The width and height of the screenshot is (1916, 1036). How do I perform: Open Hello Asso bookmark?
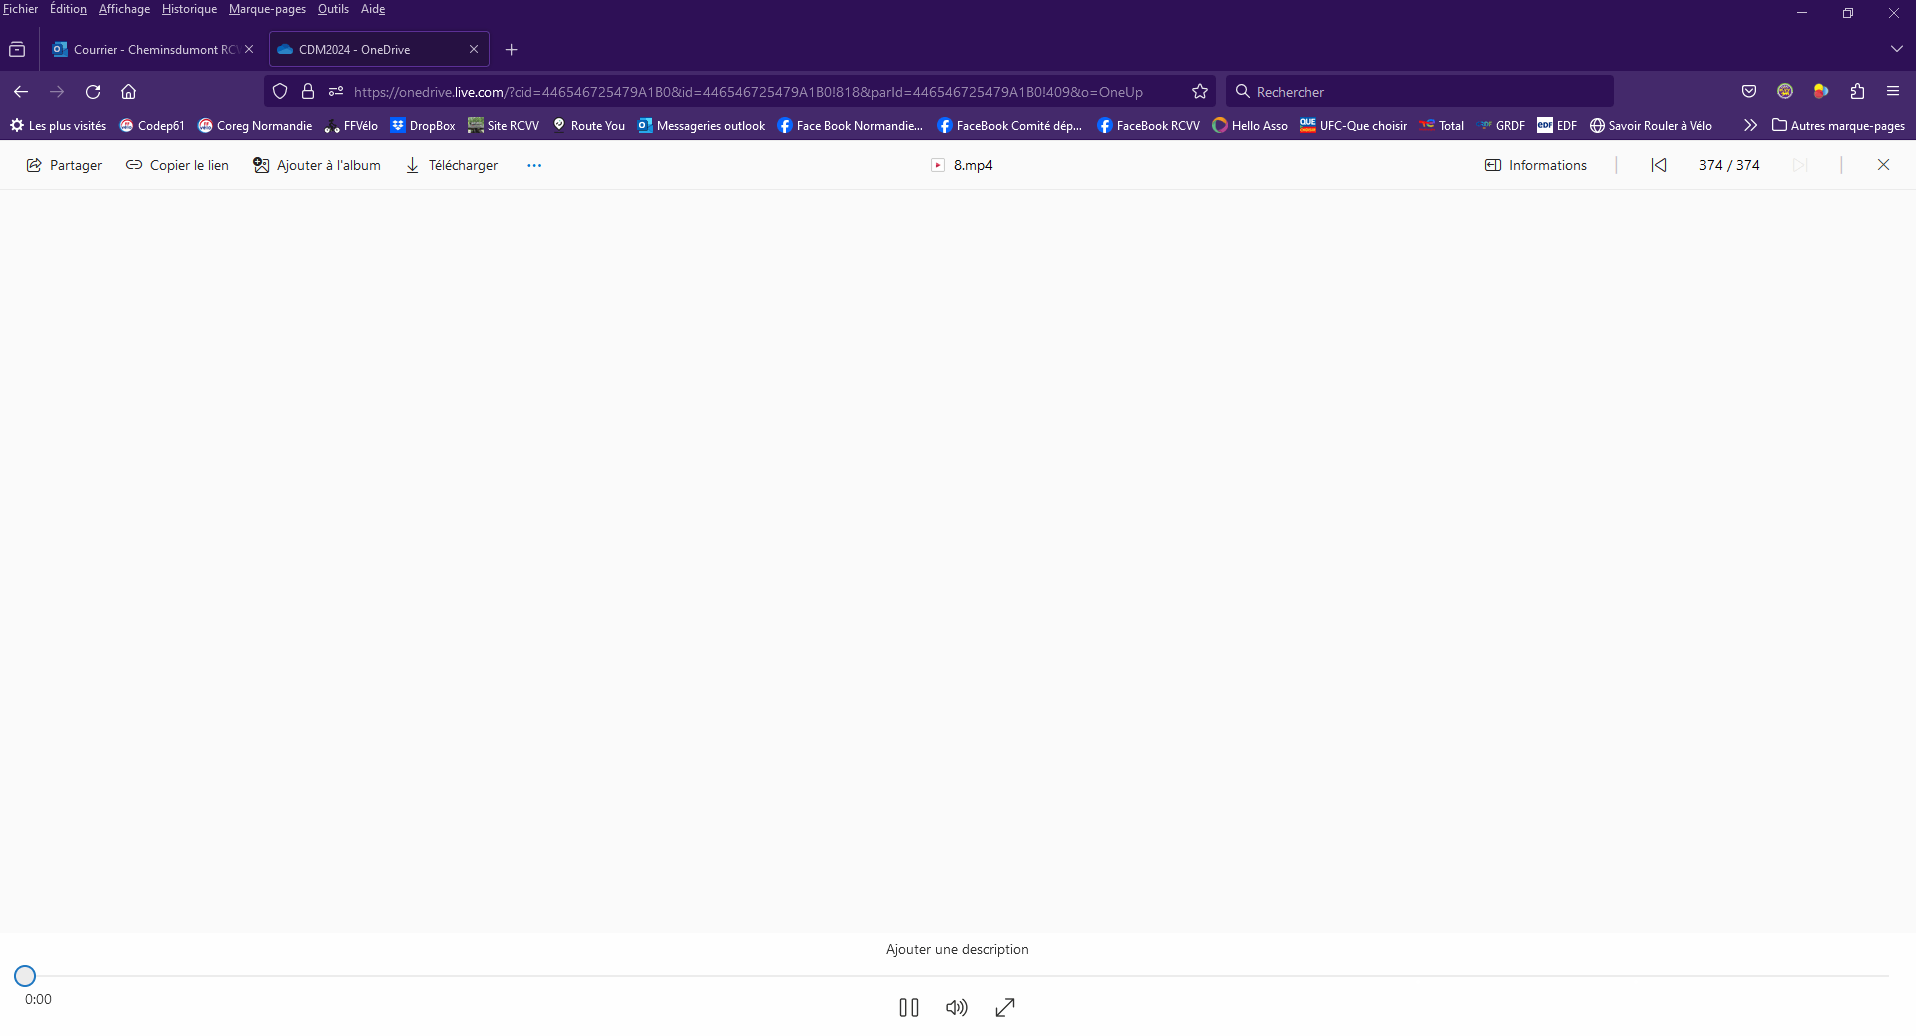tap(1250, 125)
